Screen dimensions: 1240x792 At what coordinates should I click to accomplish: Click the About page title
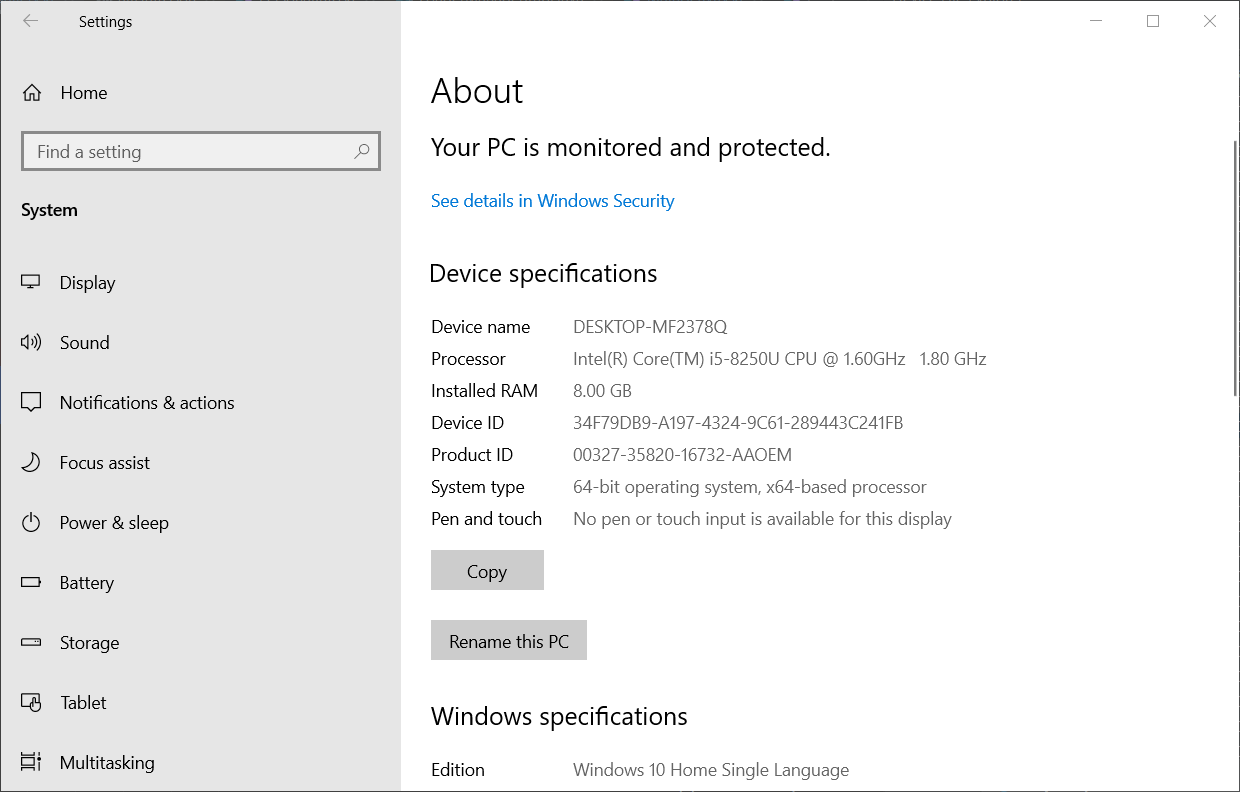click(x=477, y=91)
